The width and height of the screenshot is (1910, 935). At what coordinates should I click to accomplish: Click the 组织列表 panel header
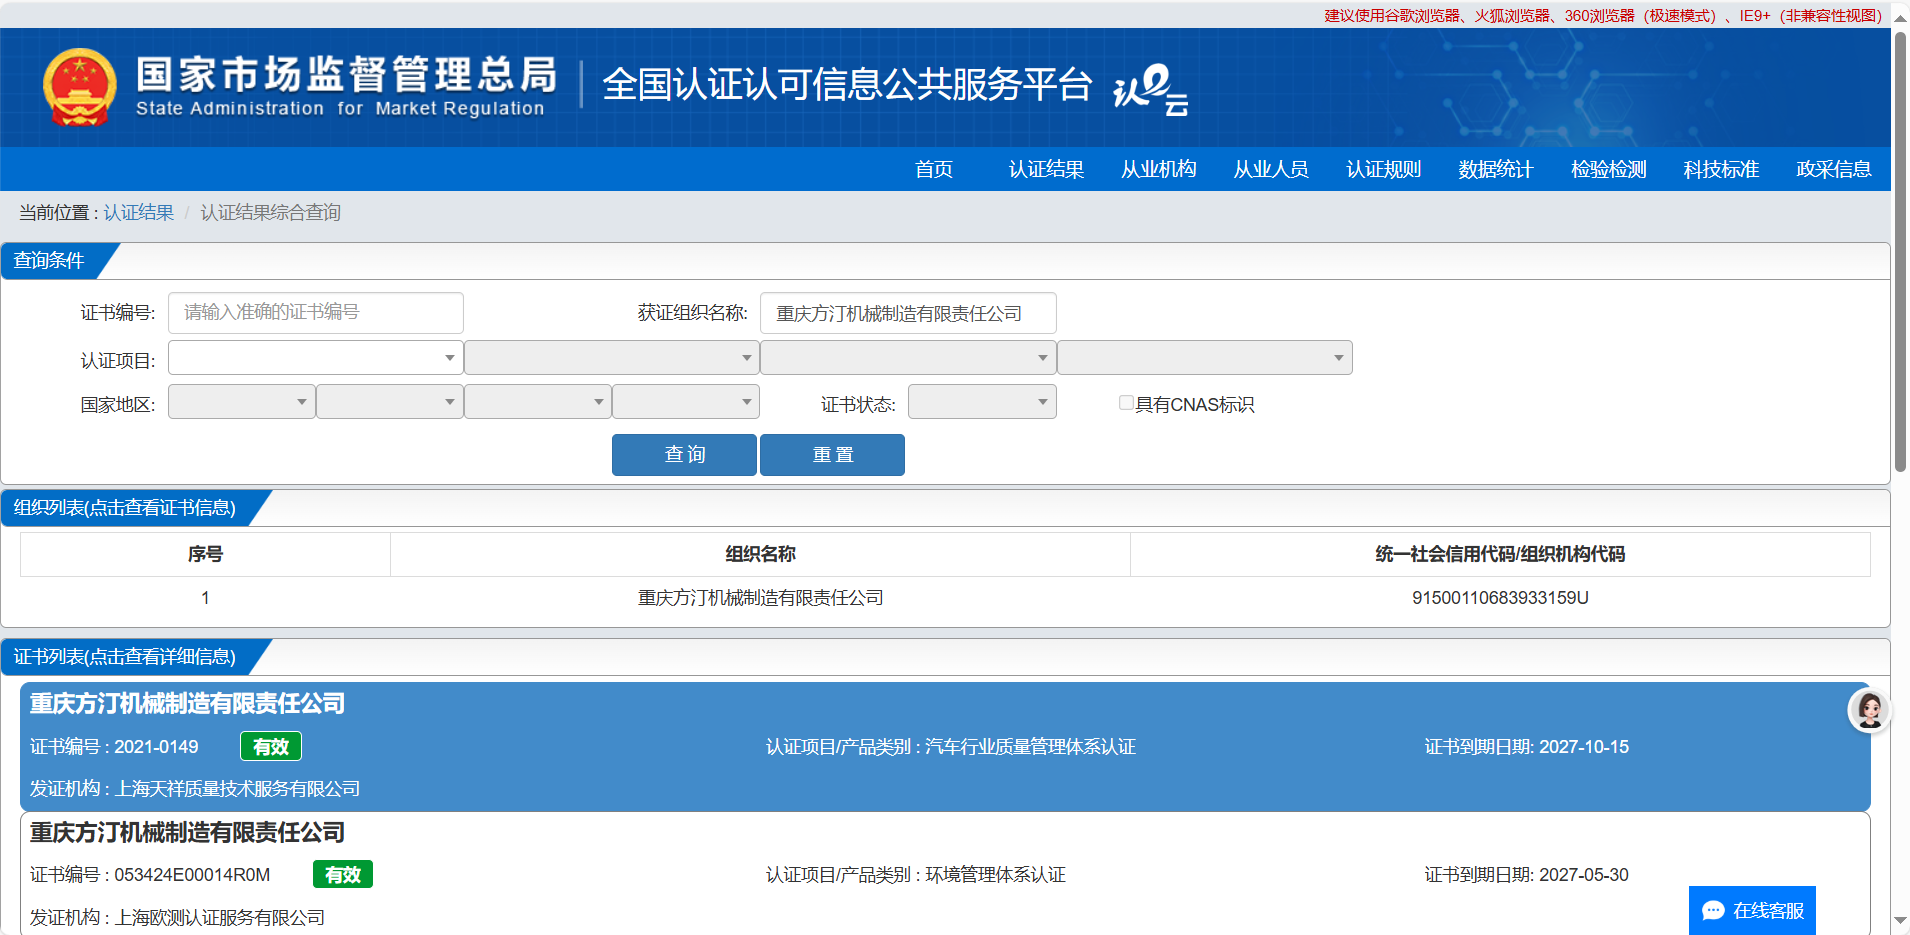(x=125, y=508)
